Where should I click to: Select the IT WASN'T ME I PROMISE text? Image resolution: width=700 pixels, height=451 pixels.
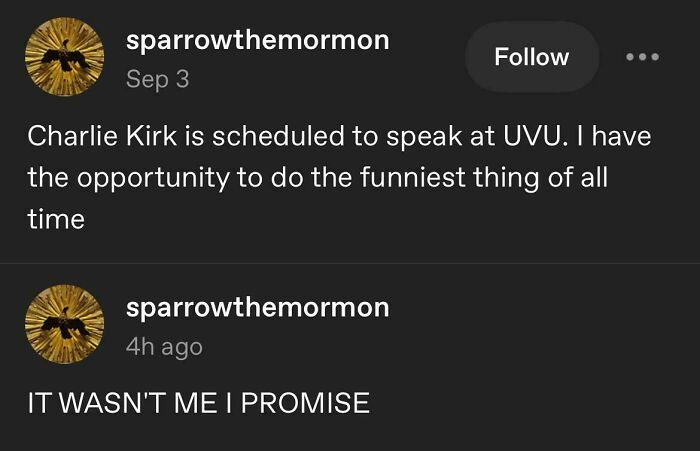[x=198, y=403]
